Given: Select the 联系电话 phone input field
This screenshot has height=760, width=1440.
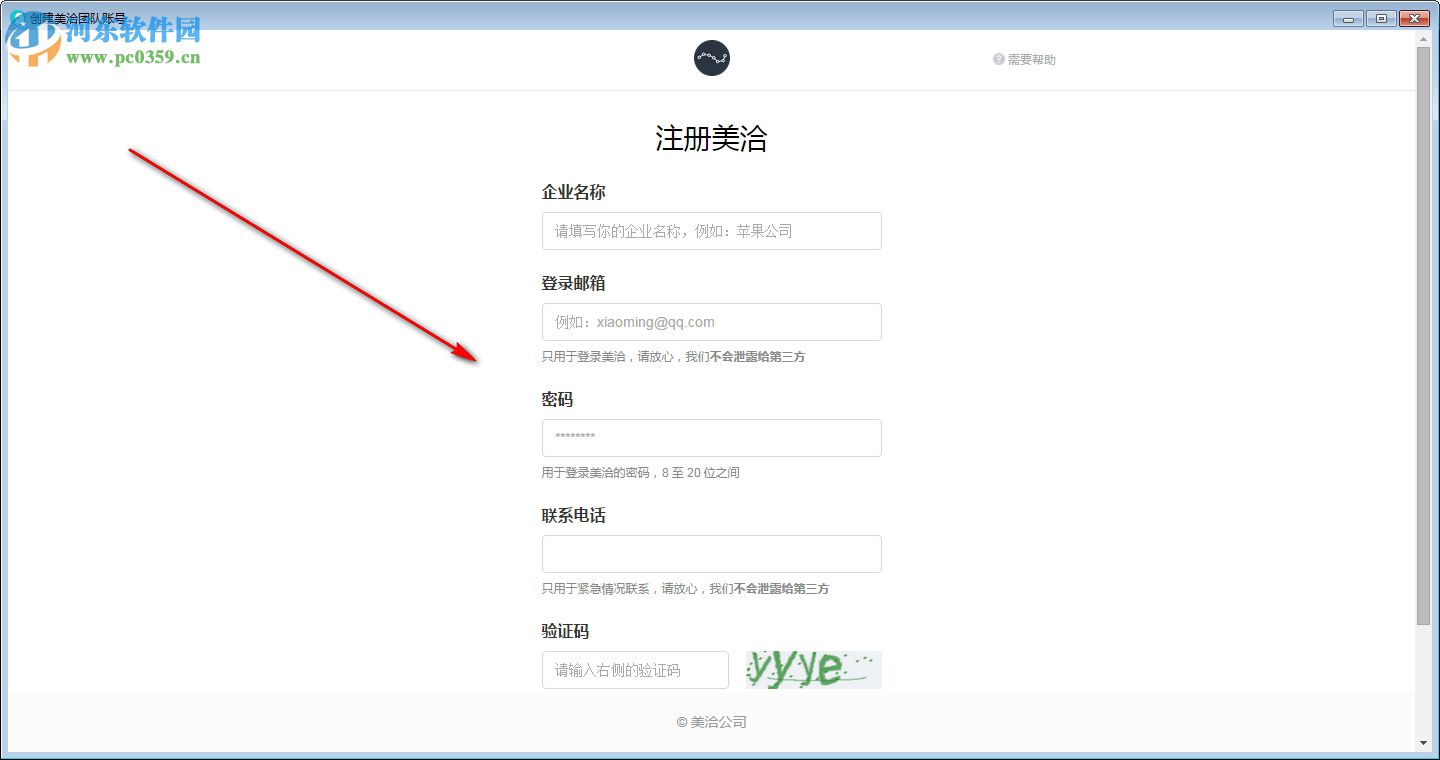Looking at the screenshot, I should pos(711,554).
